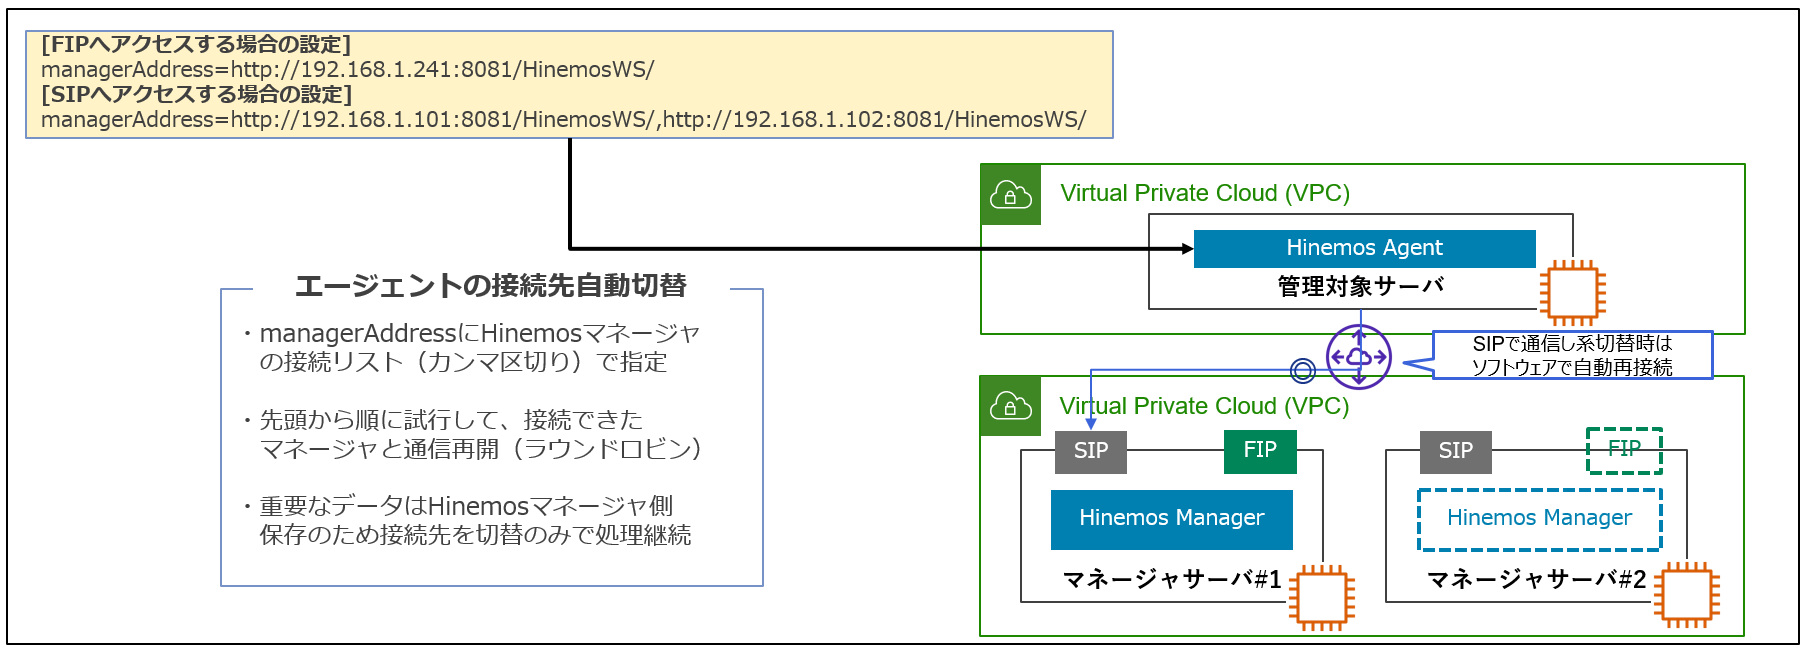Click the managerAddress line with 192.168.1.241
Image resolution: width=1809 pixels, height=652 pixels.
[x=347, y=69]
